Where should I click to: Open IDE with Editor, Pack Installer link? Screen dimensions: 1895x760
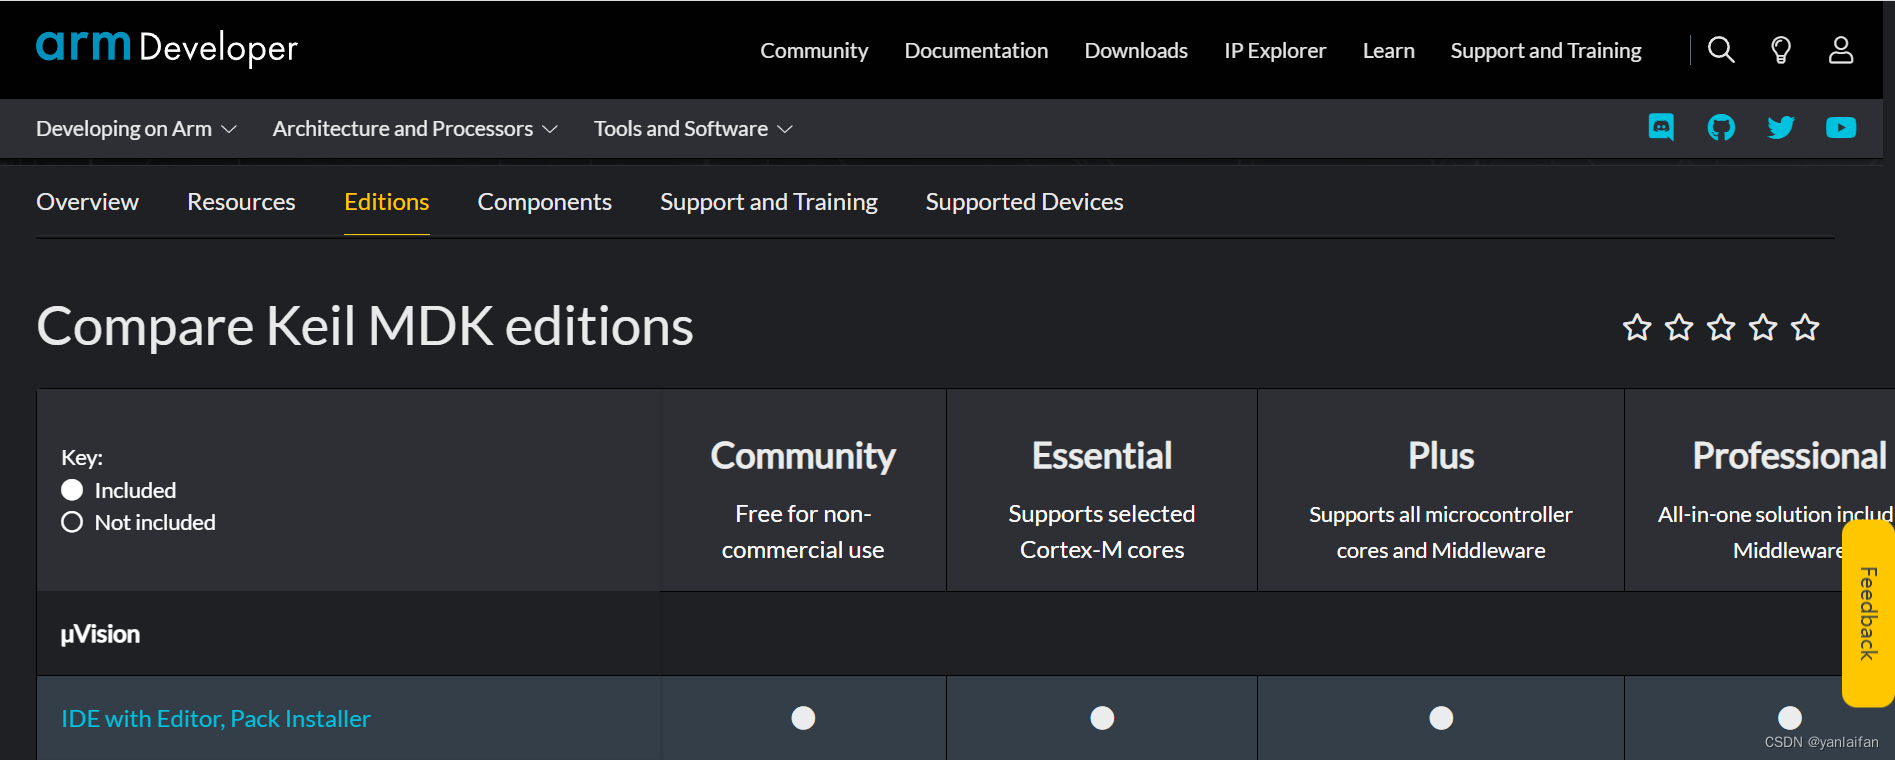216,719
